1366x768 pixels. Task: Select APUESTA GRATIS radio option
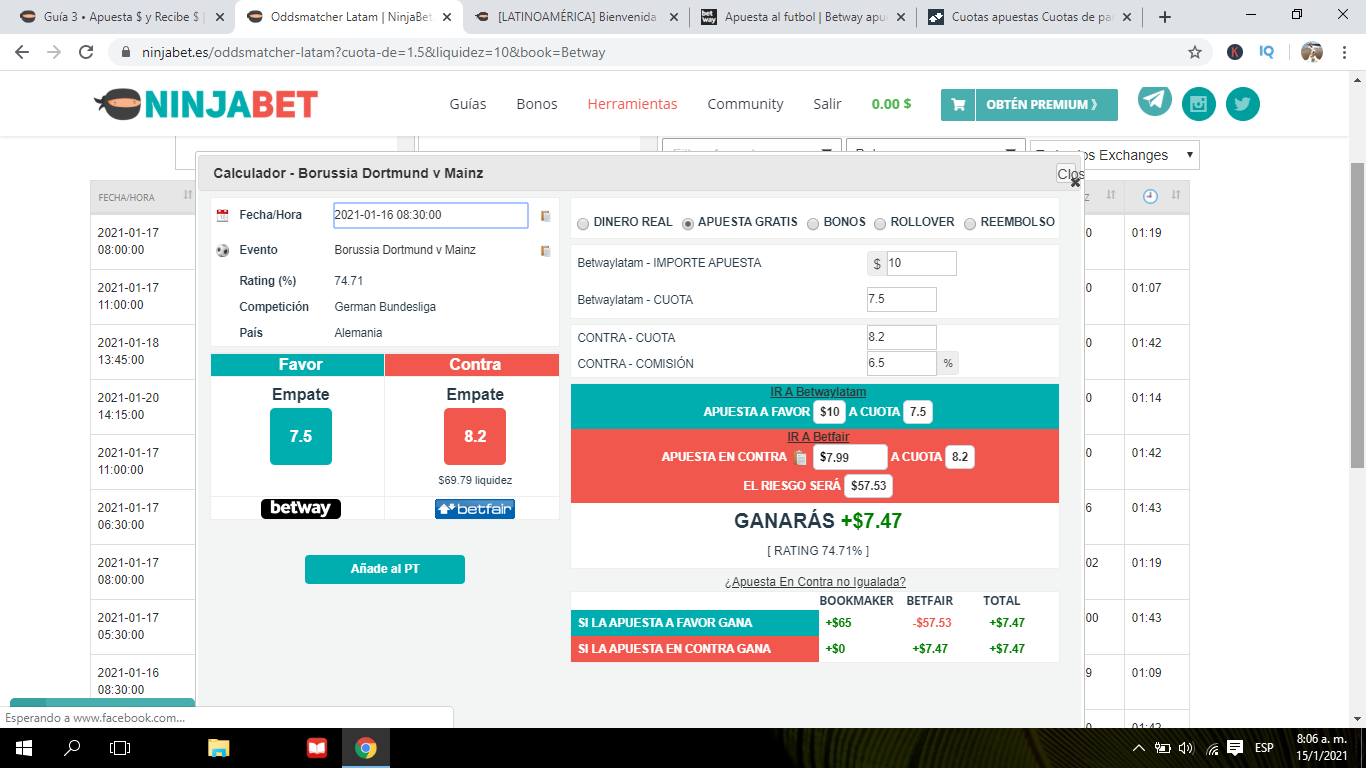pyautogui.click(x=688, y=223)
